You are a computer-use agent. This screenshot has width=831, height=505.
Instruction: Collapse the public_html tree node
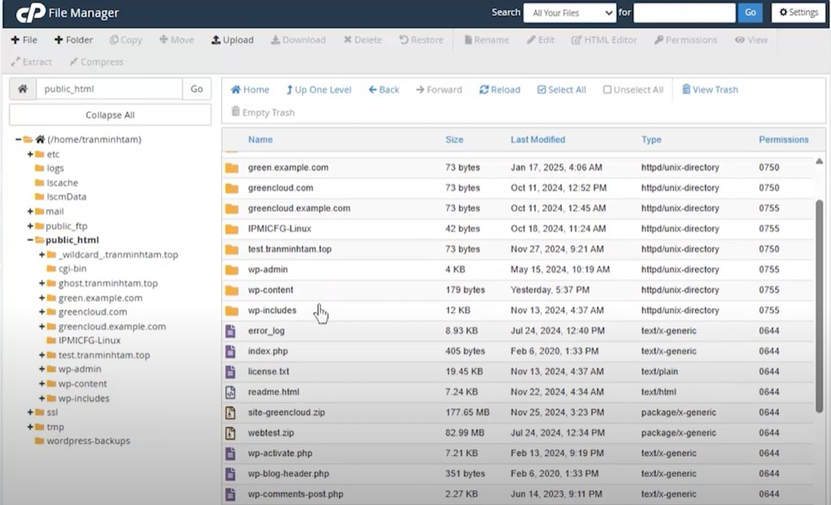pos(30,241)
